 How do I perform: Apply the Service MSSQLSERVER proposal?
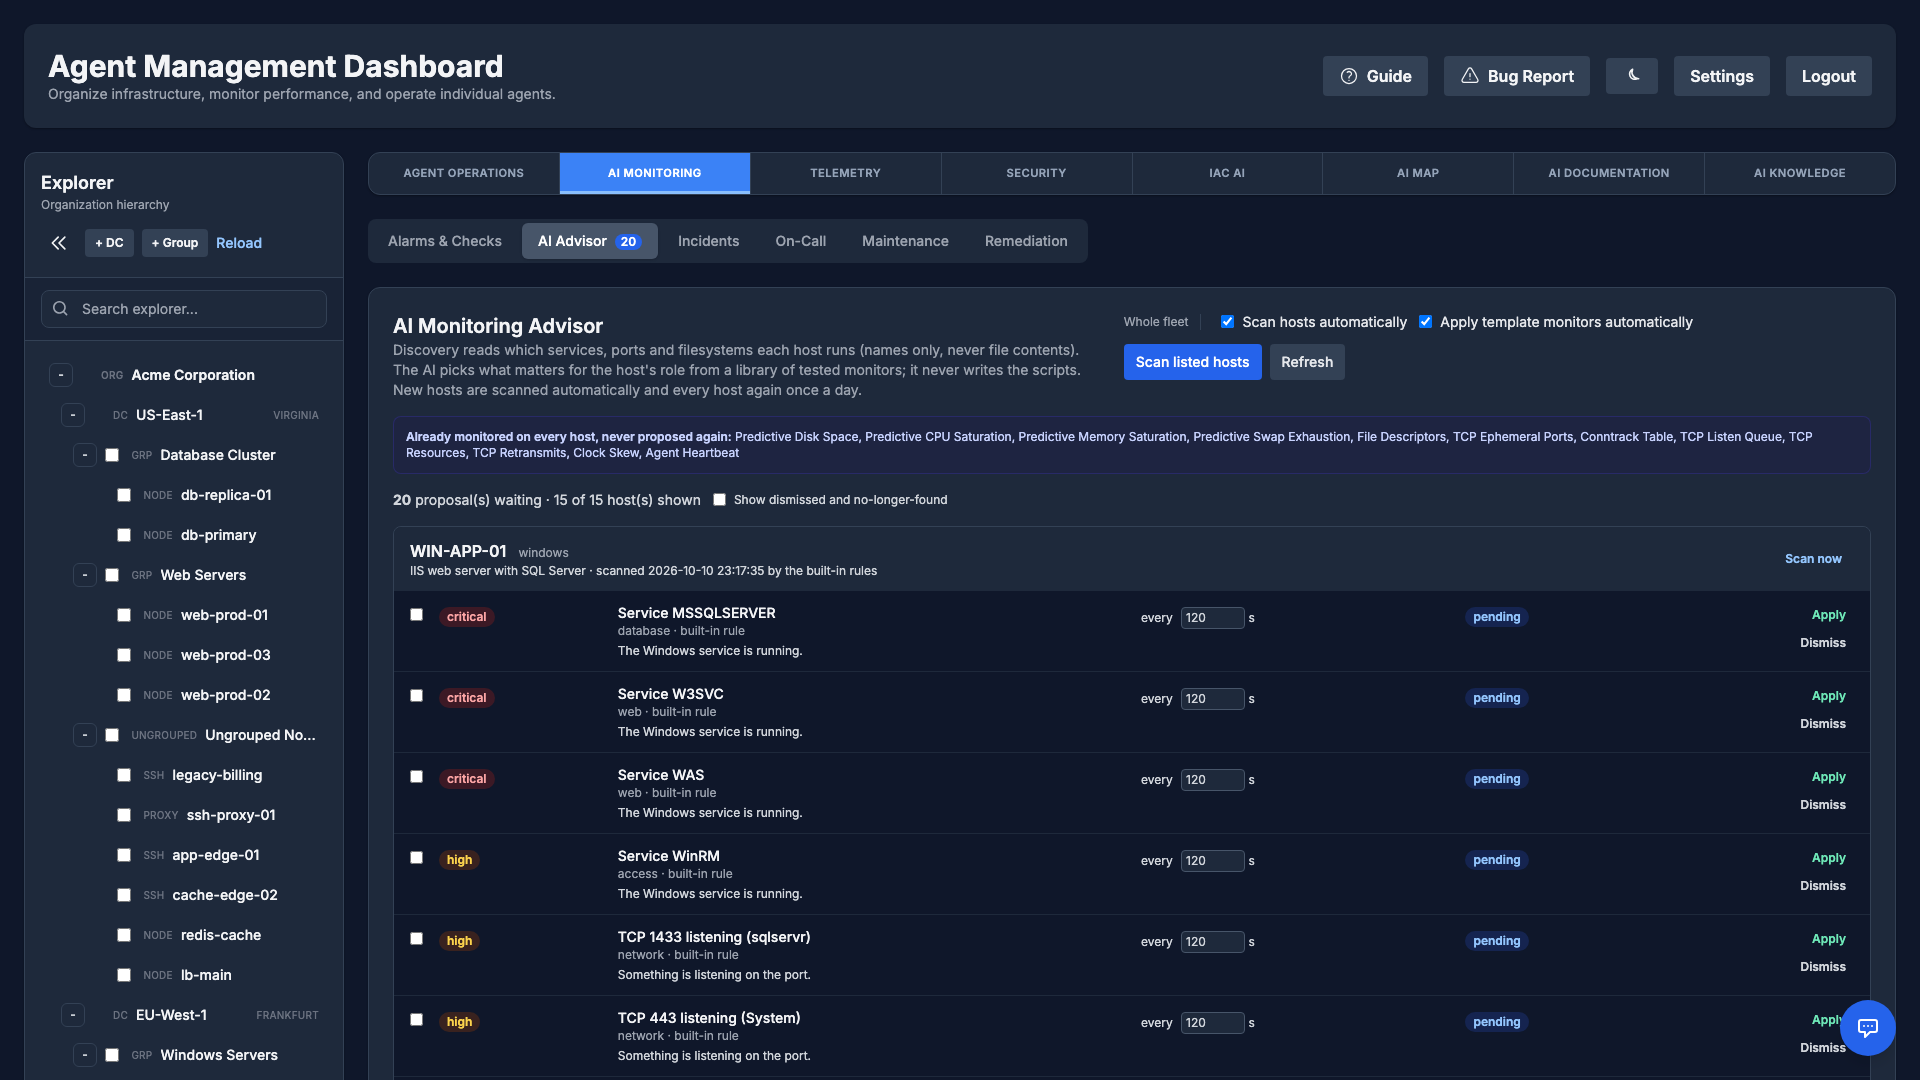click(x=1828, y=615)
